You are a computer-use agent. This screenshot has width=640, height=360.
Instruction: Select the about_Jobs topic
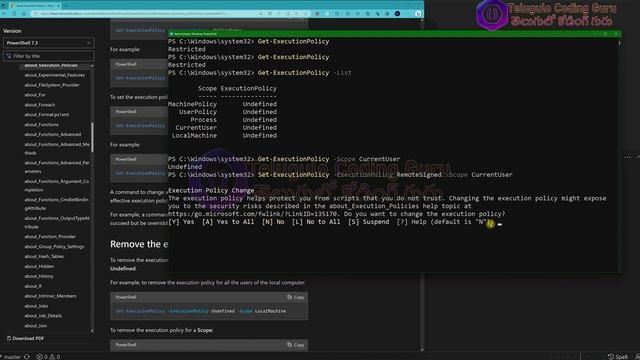[x=36, y=306]
